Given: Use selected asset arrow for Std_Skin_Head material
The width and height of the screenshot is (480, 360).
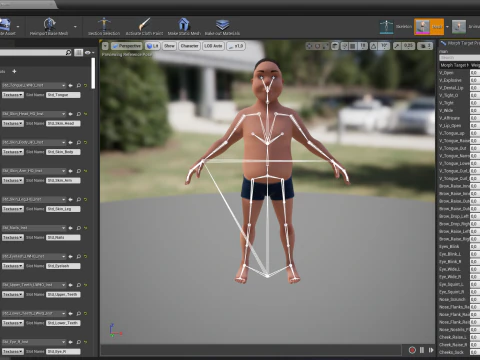Looking at the screenshot, I should (x=71, y=114).
